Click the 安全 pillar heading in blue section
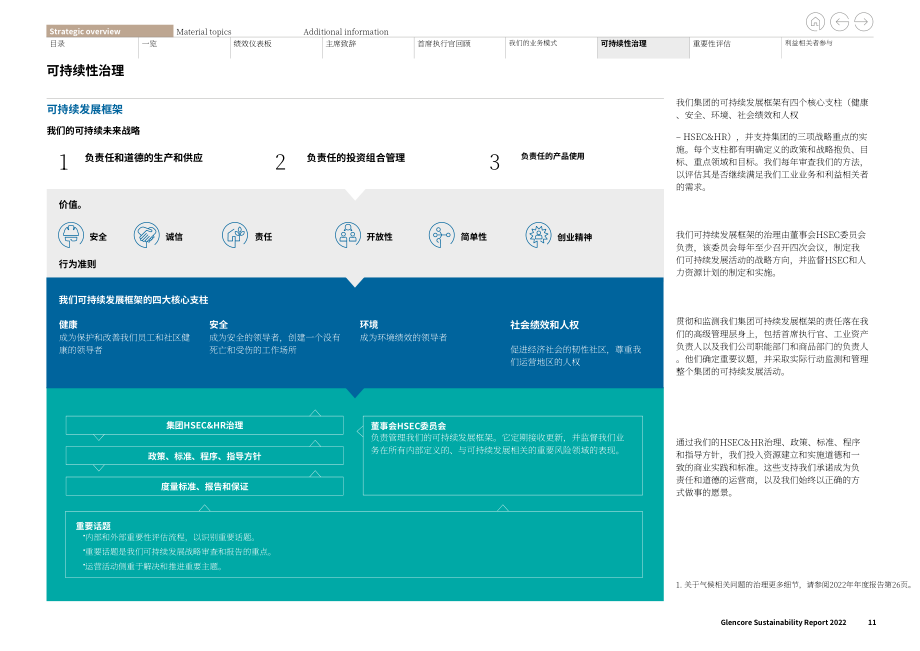920x651 pixels. (218, 324)
